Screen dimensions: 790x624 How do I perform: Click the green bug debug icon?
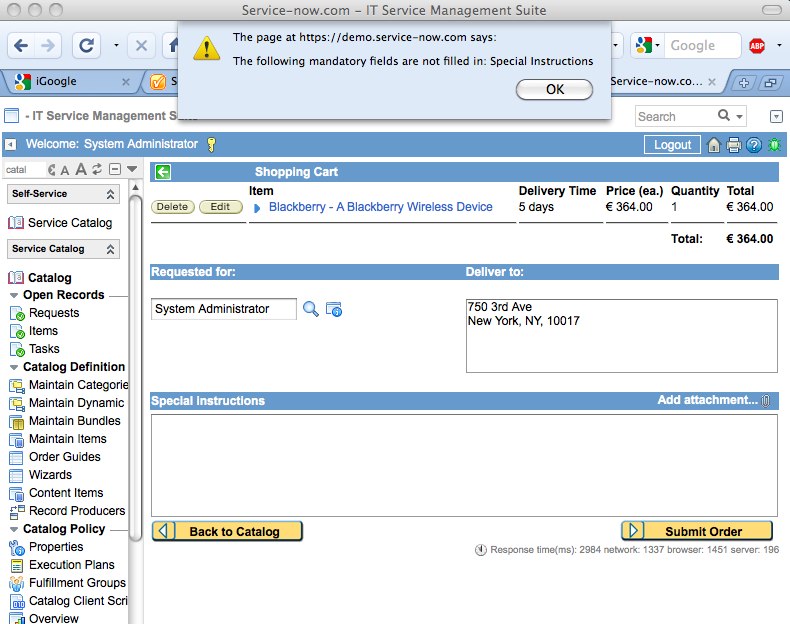tap(774, 145)
